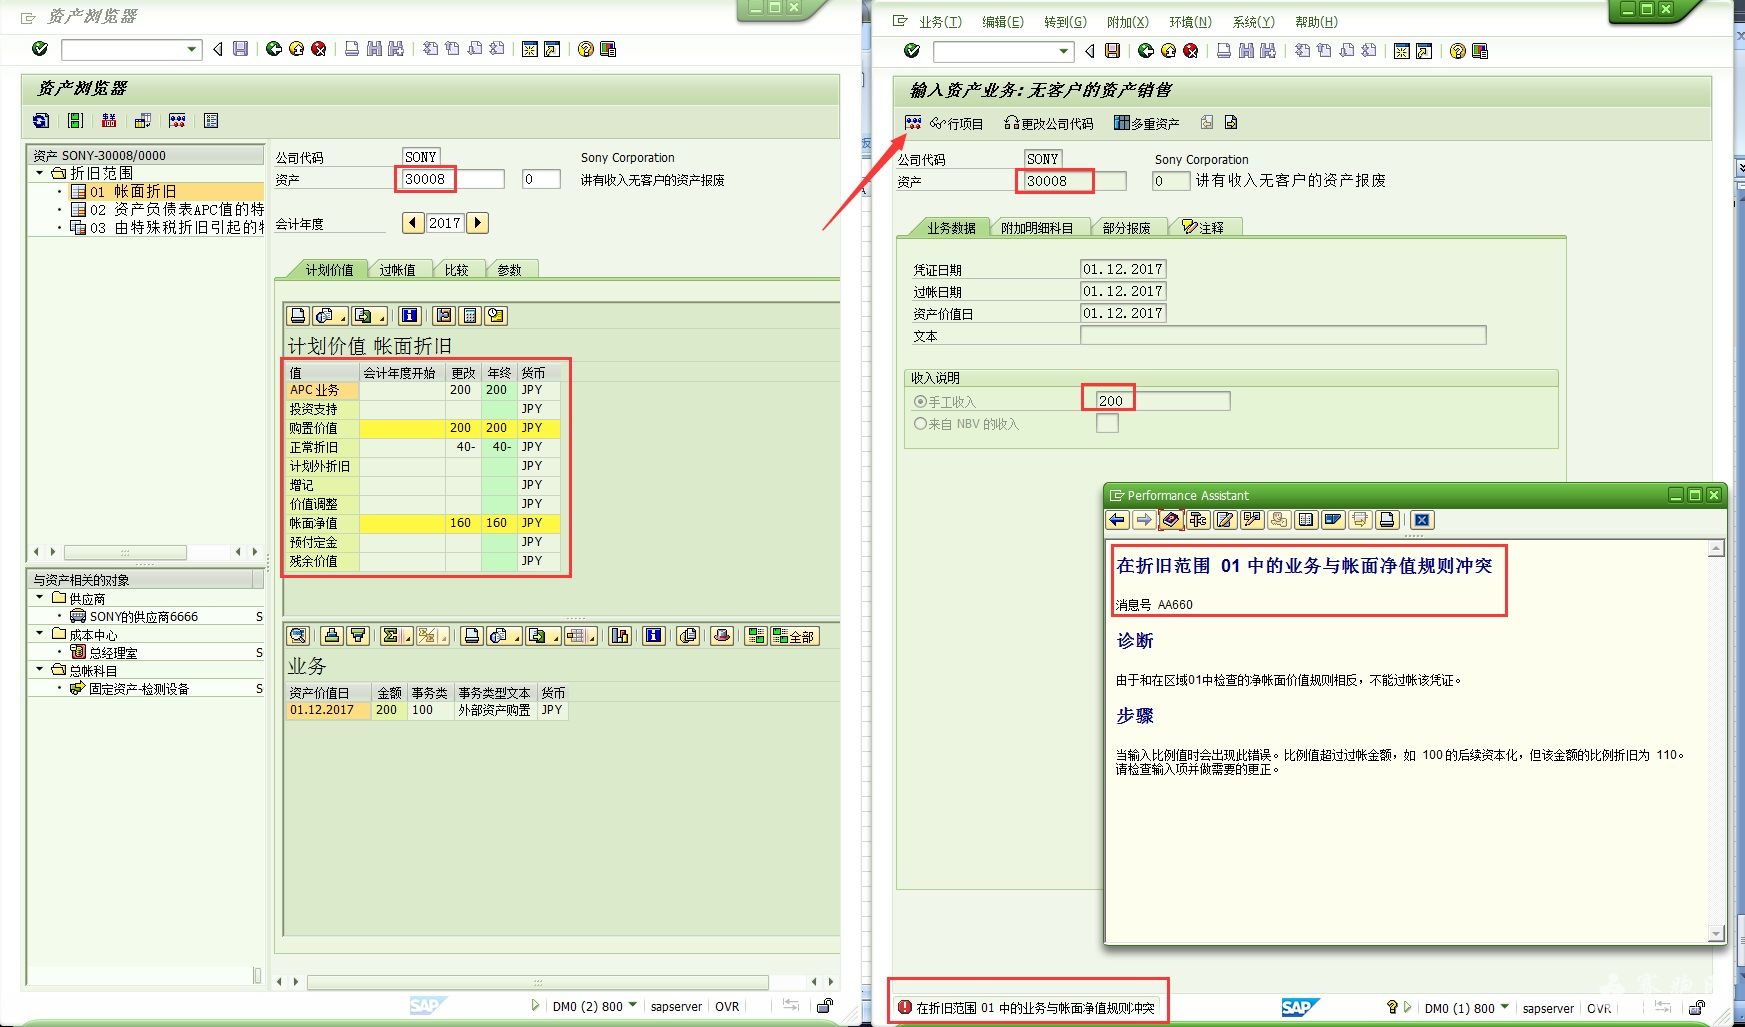Open the DM0 (2) 800 status bar dropdown
The image size is (1745, 1027).
(x=632, y=1006)
